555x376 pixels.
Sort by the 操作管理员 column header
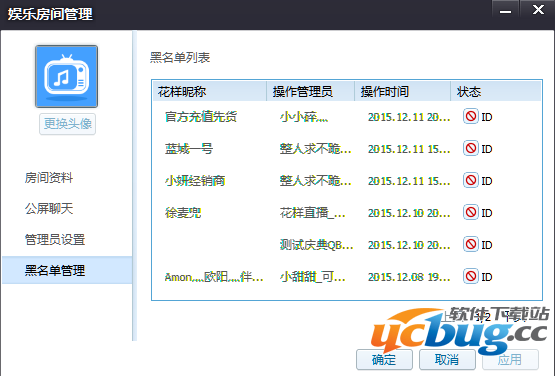(310, 92)
